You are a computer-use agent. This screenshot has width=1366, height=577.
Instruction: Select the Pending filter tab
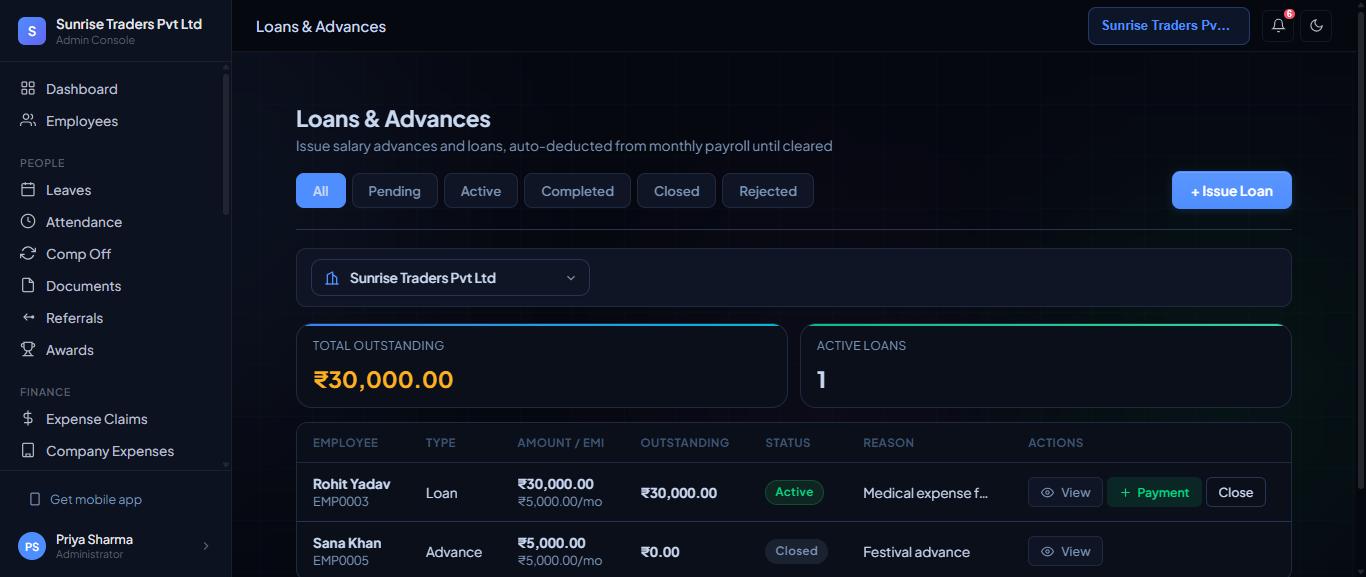pos(395,191)
